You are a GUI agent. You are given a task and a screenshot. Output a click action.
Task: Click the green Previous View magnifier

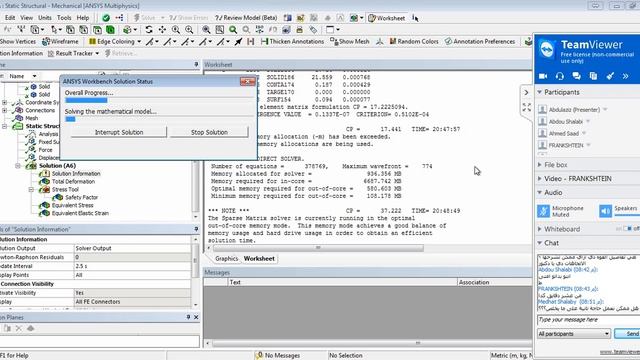[x=233, y=29]
